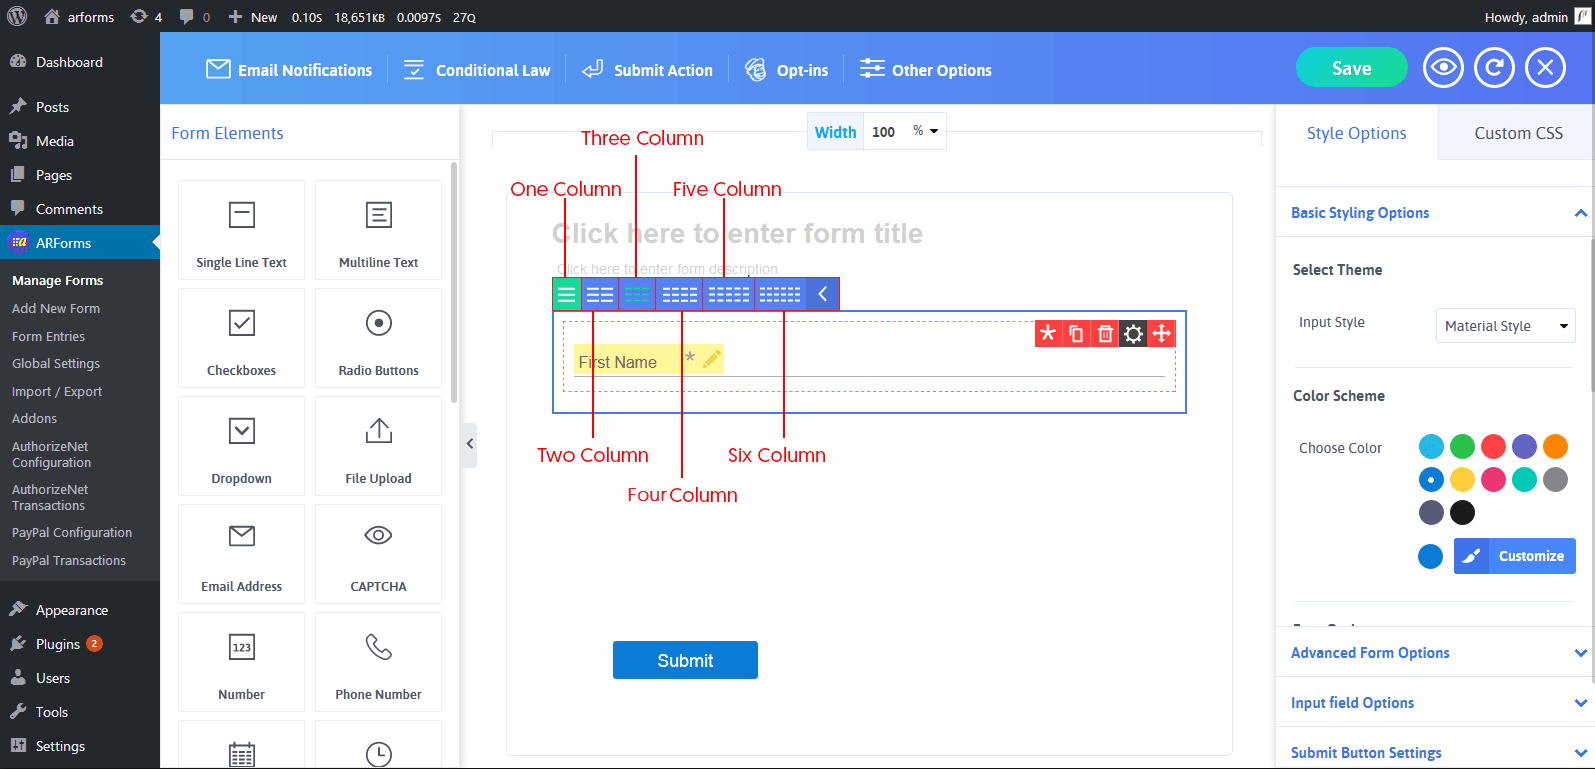This screenshot has height=769, width=1595.
Task: Click the Save button
Action: 1351,68
